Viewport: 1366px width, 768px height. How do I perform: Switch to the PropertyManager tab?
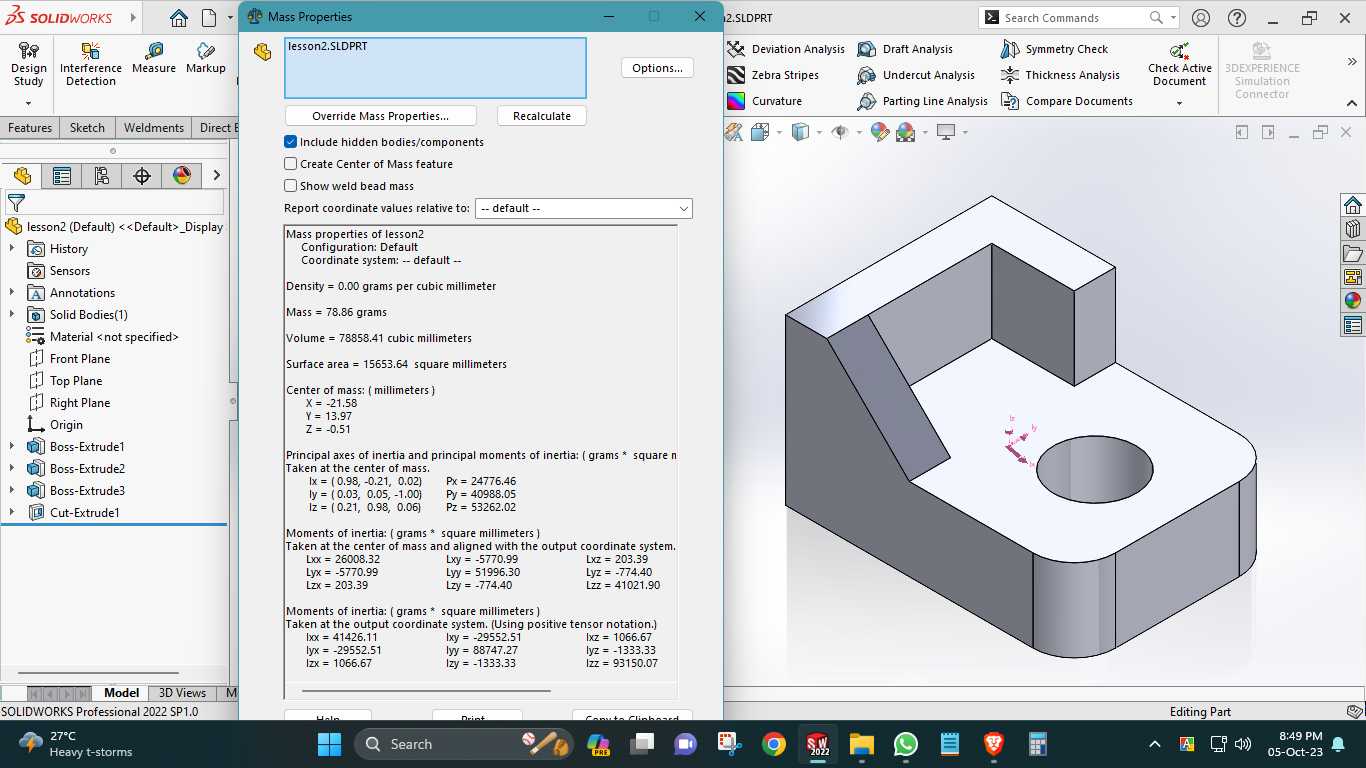[x=62, y=176]
